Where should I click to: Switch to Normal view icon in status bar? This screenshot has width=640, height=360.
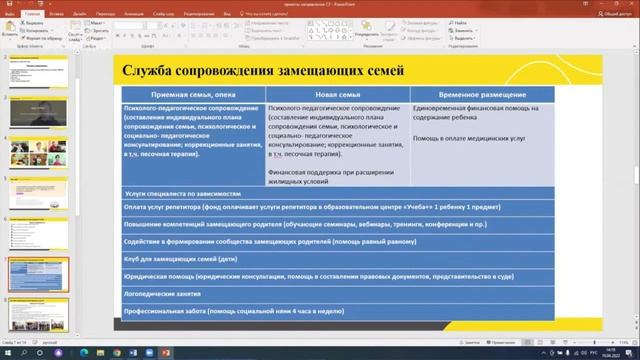coord(528,342)
